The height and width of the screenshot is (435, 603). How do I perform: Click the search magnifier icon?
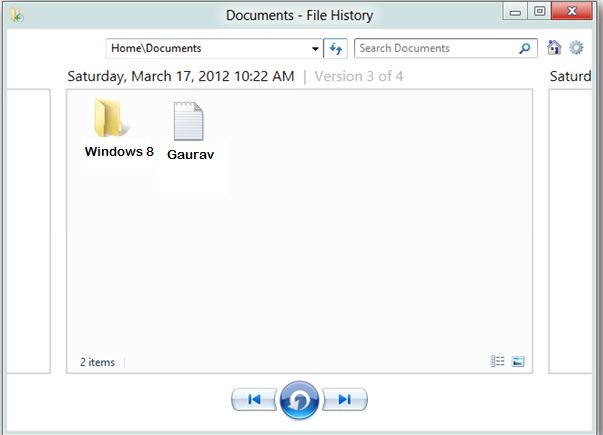pyautogui.click(x=525, y=48)
